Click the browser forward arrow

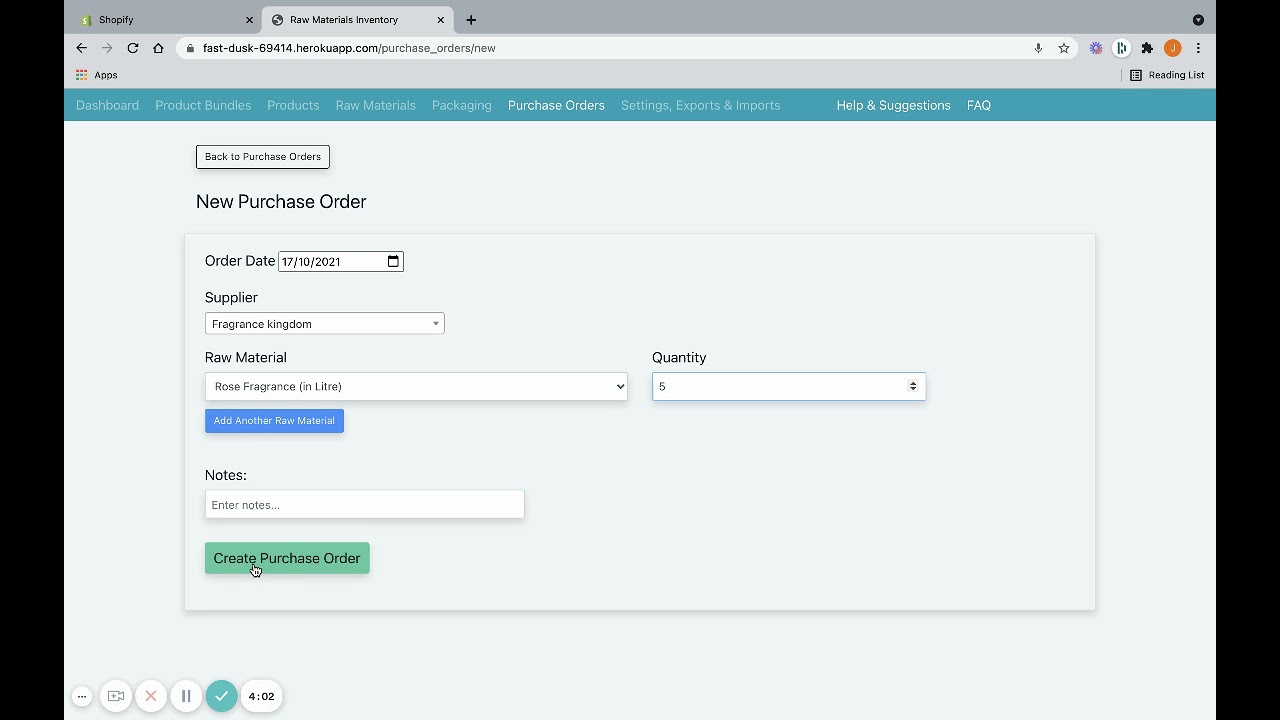(107, 48)
